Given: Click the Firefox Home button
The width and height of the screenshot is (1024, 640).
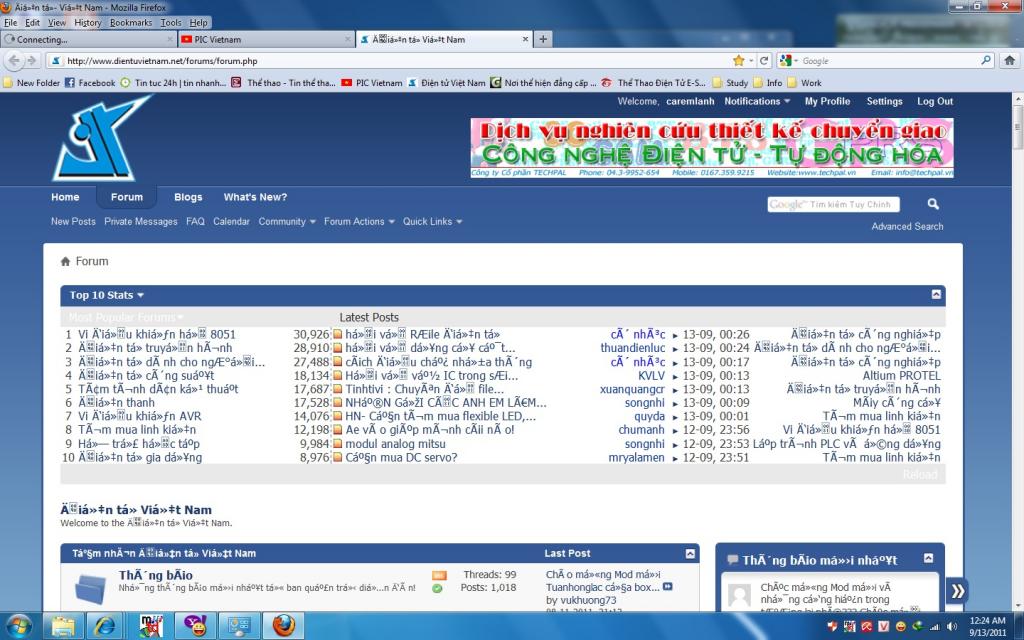Looking at the screenshot, I should point(1009,61).
